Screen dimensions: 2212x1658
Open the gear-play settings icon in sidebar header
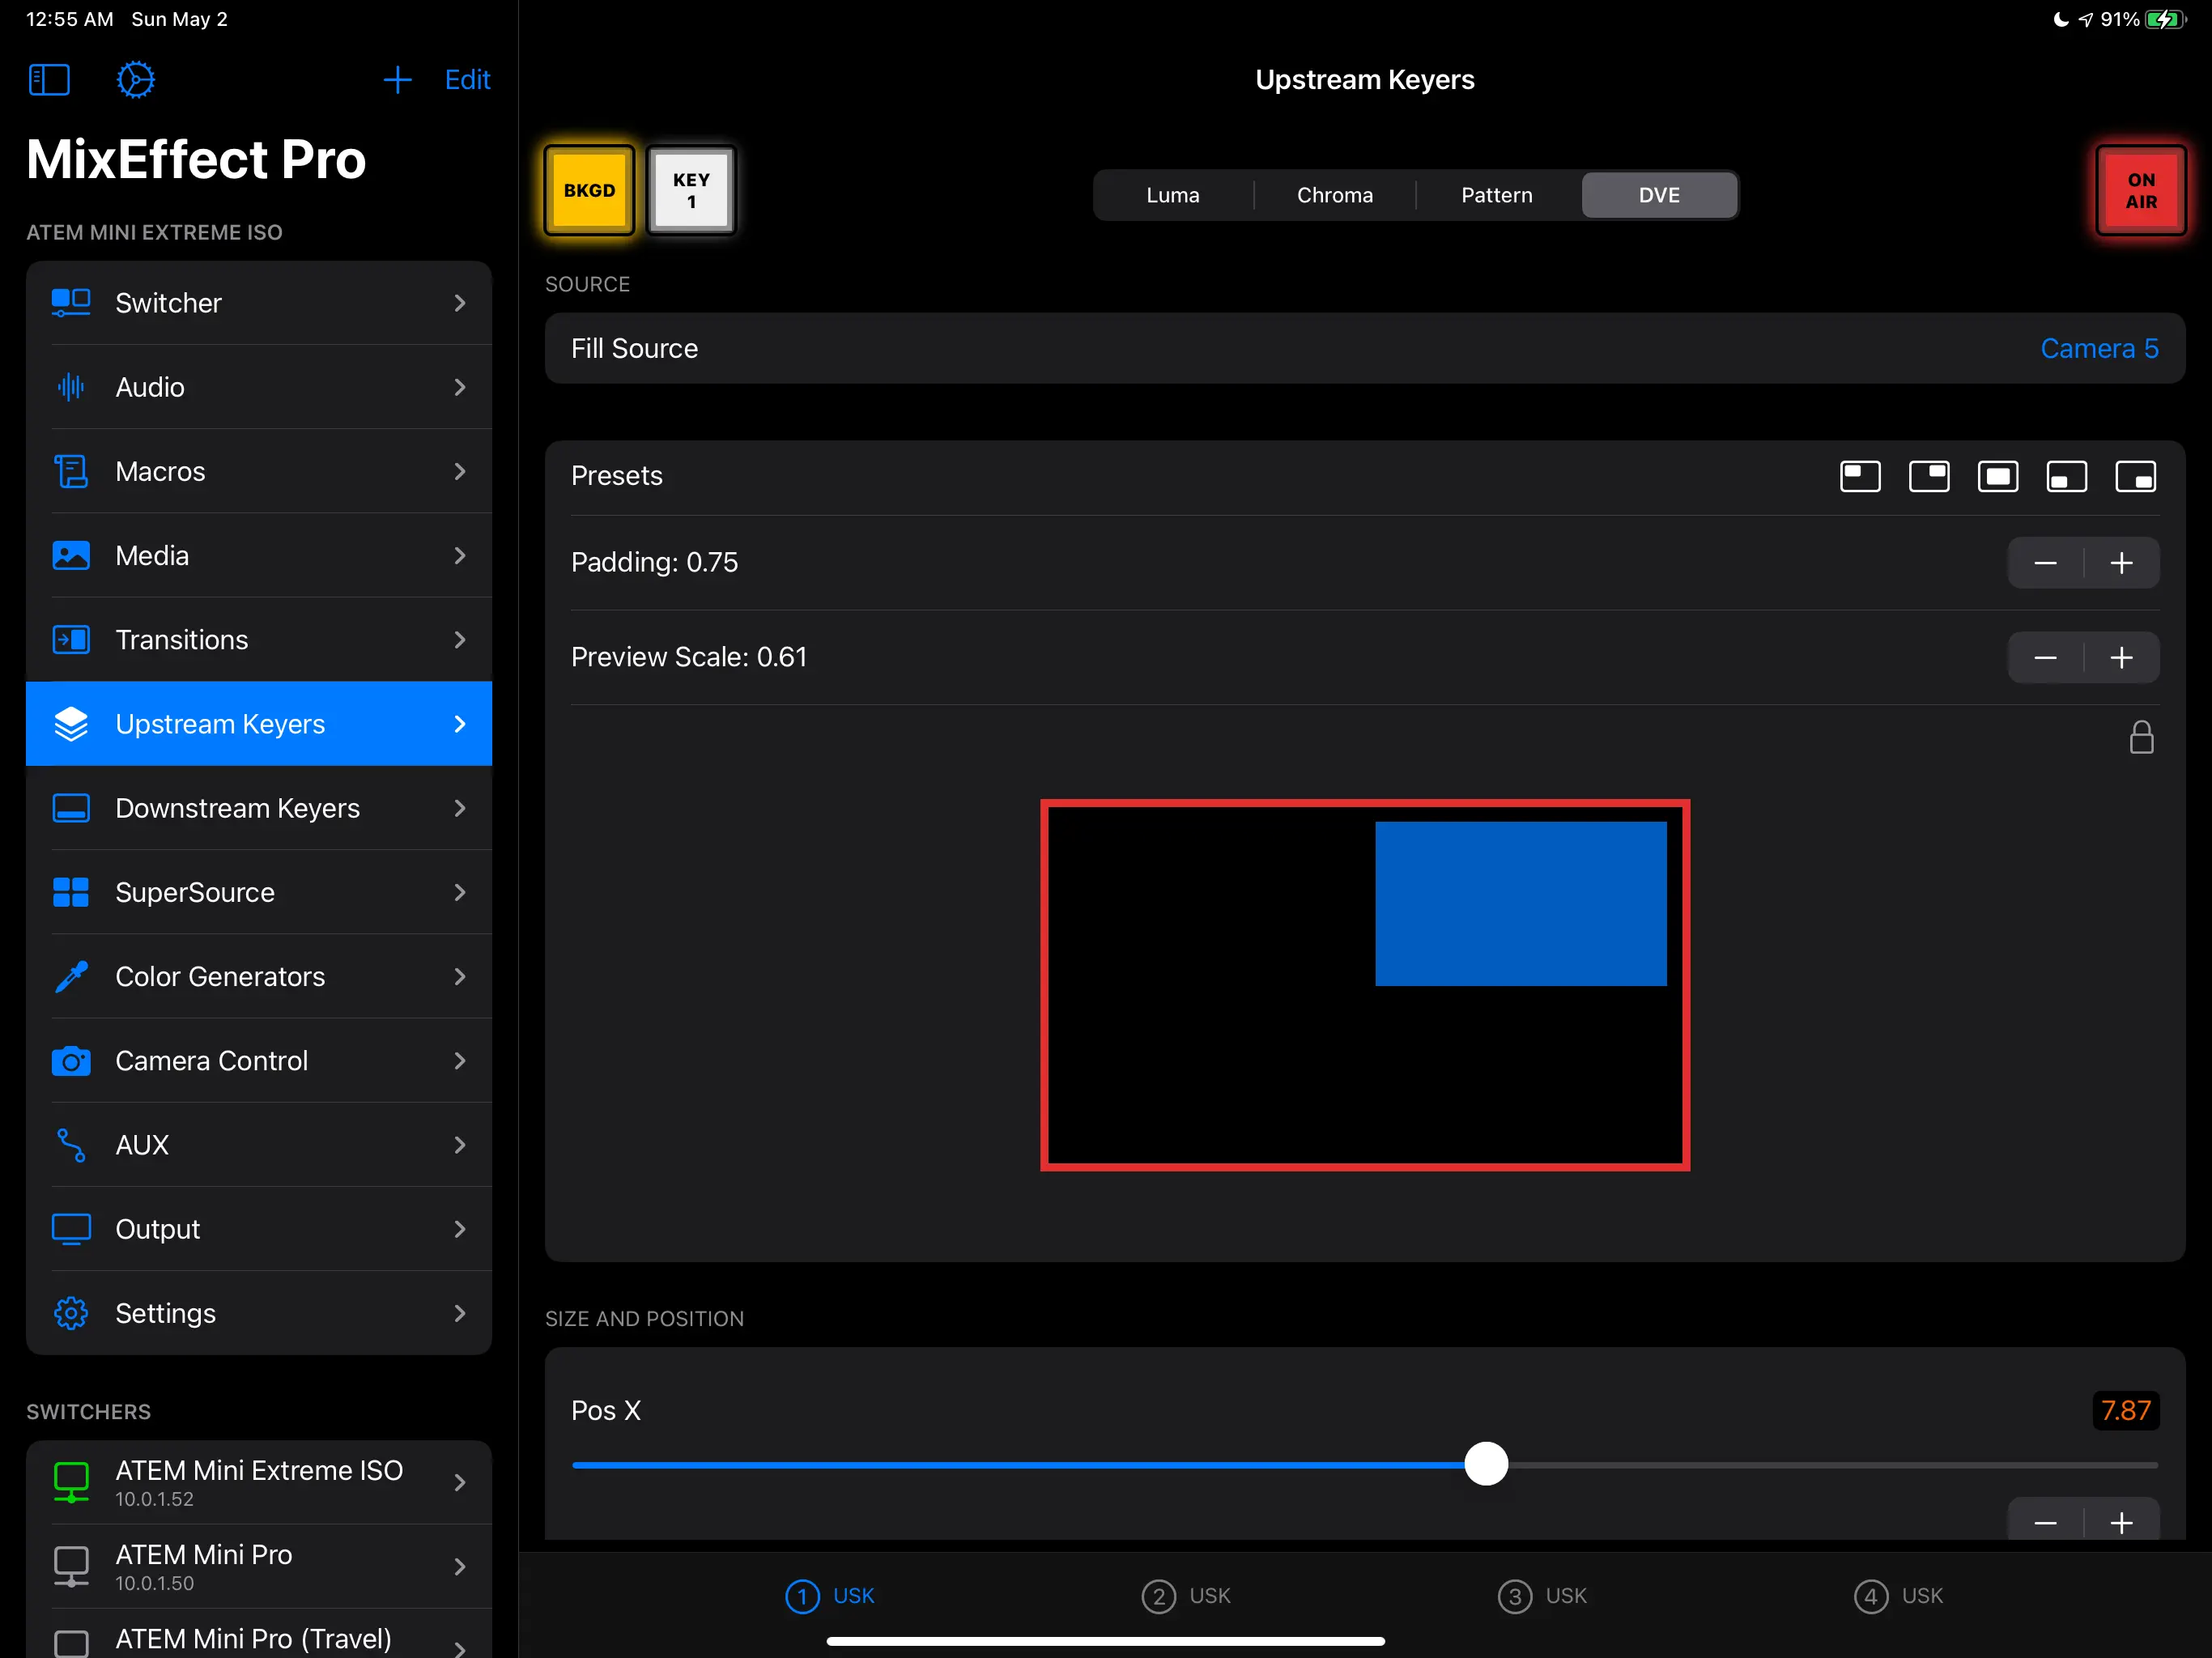(x=136, y=80)
